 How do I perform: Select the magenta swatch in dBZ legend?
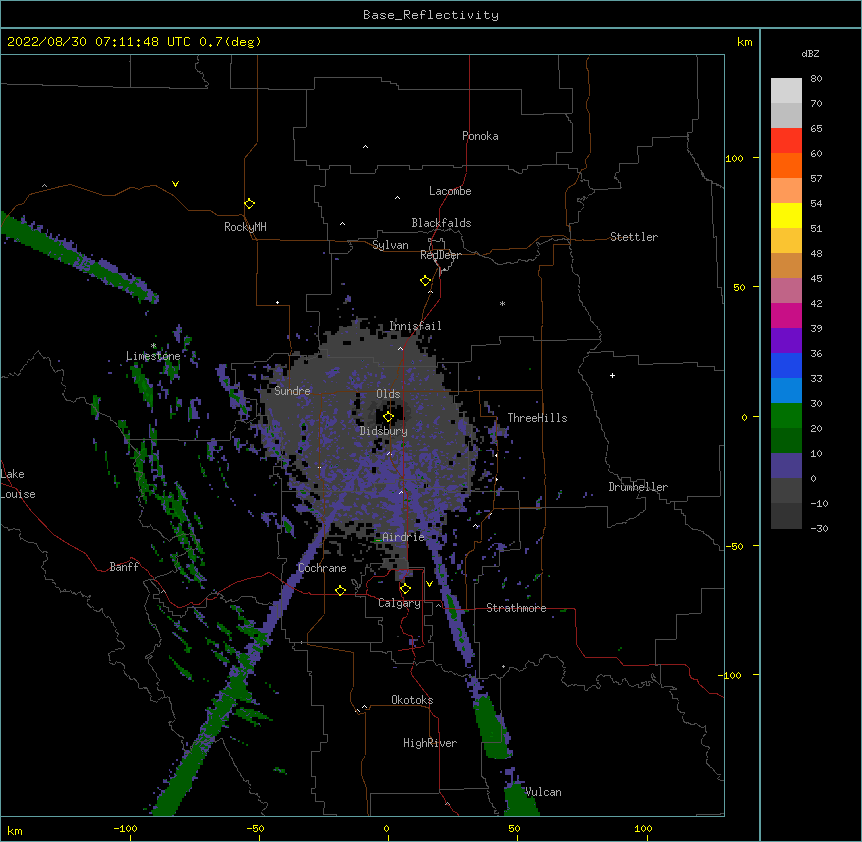[786, 315]
